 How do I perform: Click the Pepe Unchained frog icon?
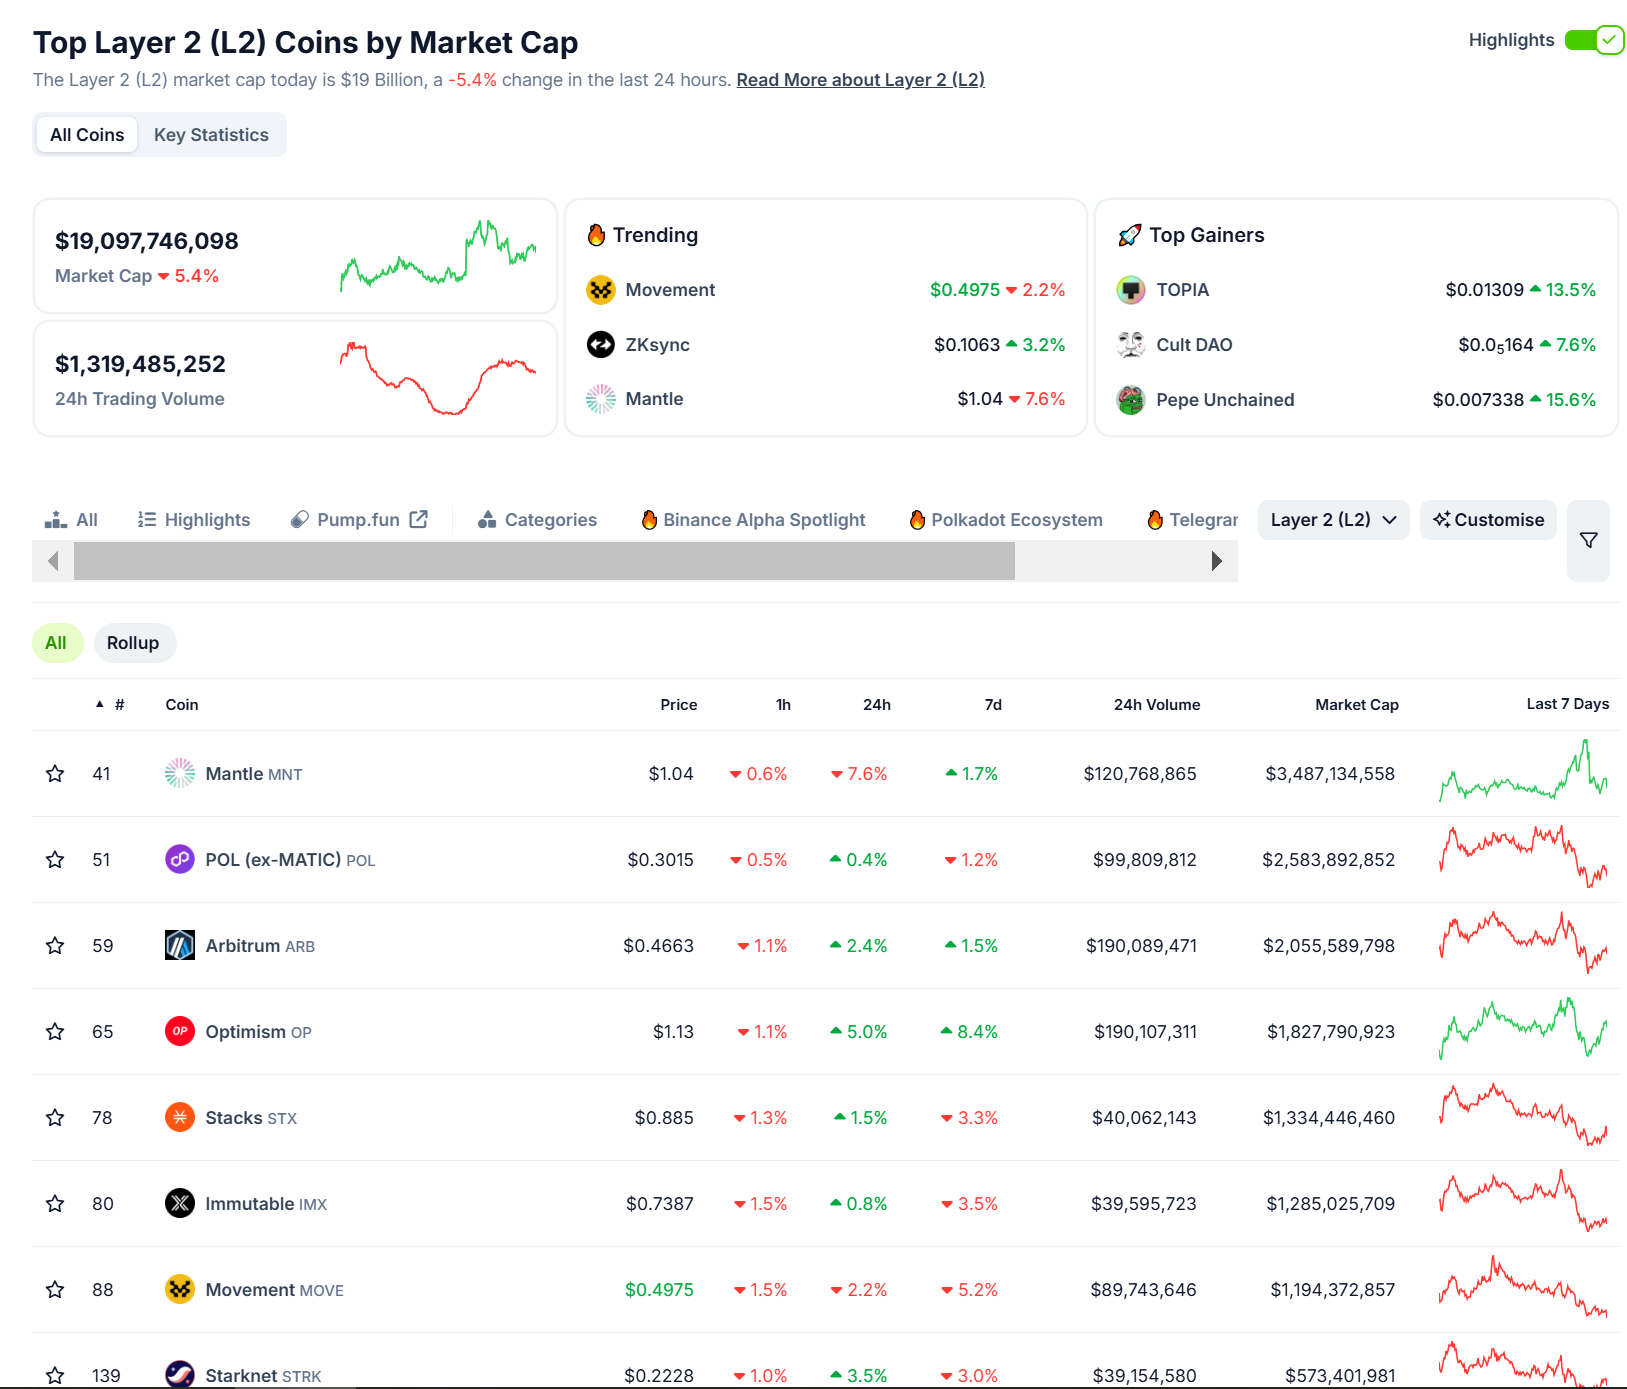(x=1131, y=400)
